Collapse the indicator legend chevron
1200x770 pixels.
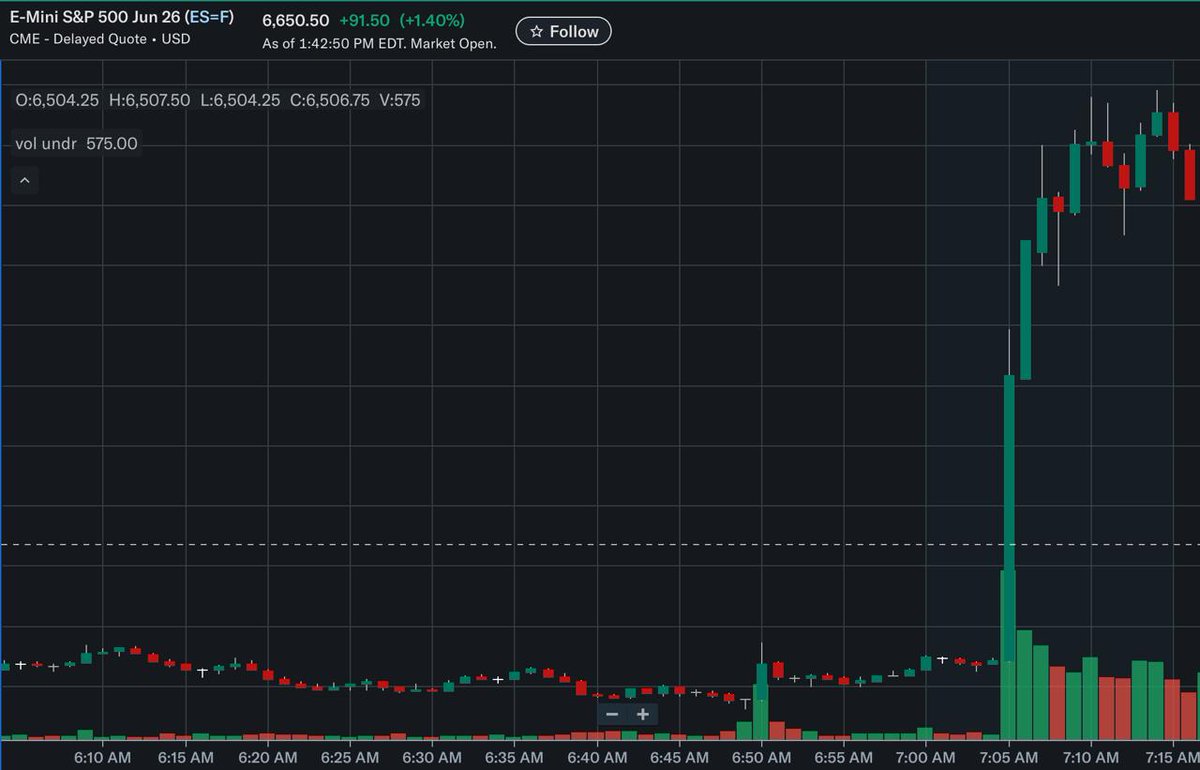25,181
